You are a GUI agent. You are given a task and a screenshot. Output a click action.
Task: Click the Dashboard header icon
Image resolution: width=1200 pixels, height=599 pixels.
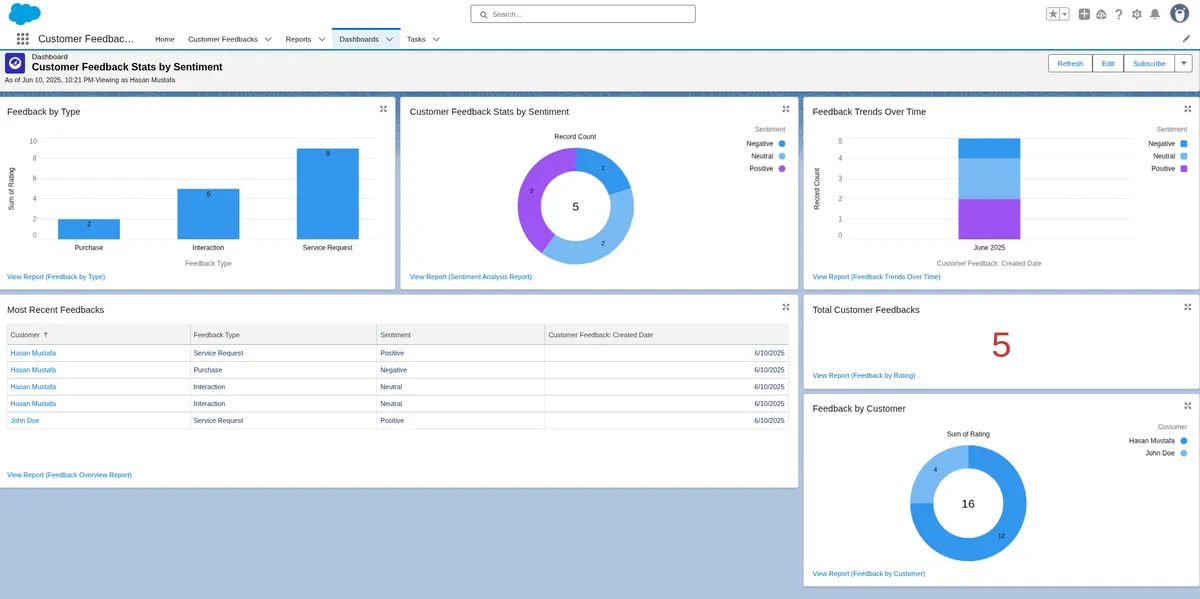(15, 63)
